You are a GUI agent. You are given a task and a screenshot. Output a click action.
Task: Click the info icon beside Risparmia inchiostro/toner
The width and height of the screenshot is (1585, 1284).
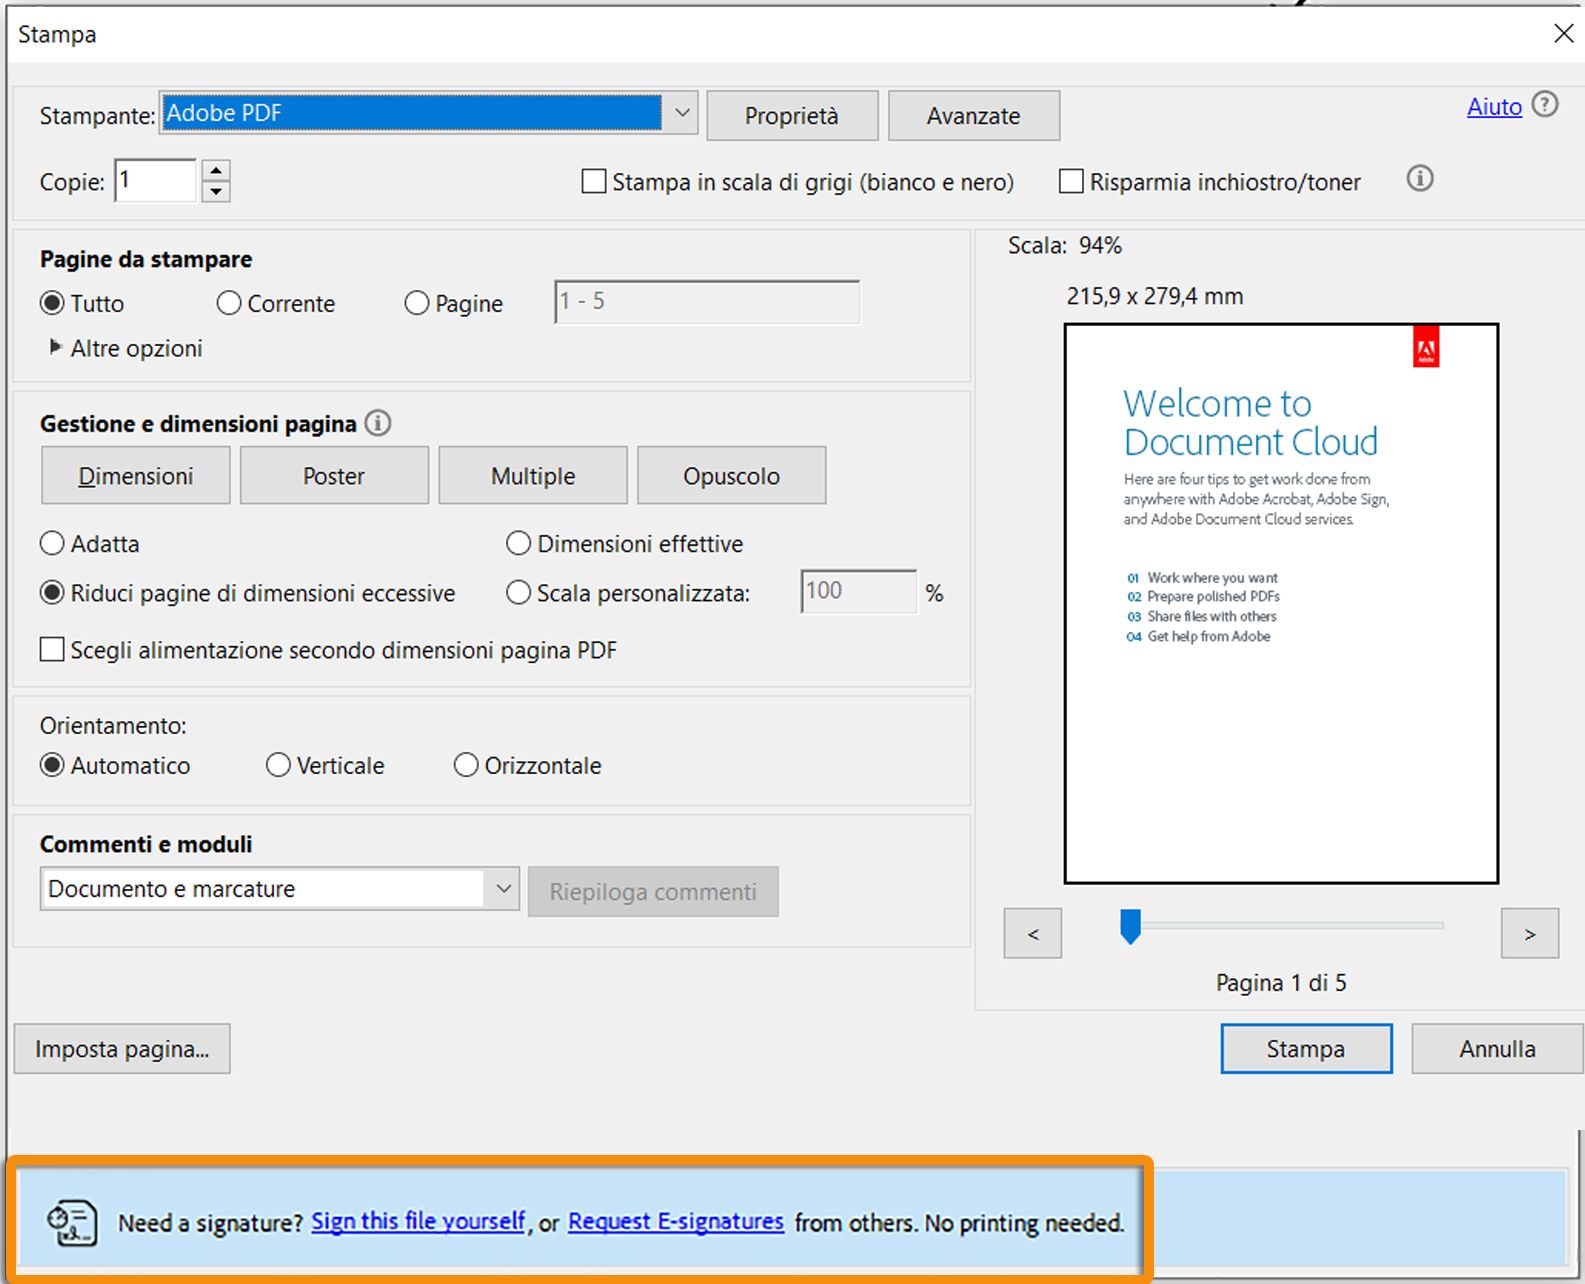tap(1420, 179)
